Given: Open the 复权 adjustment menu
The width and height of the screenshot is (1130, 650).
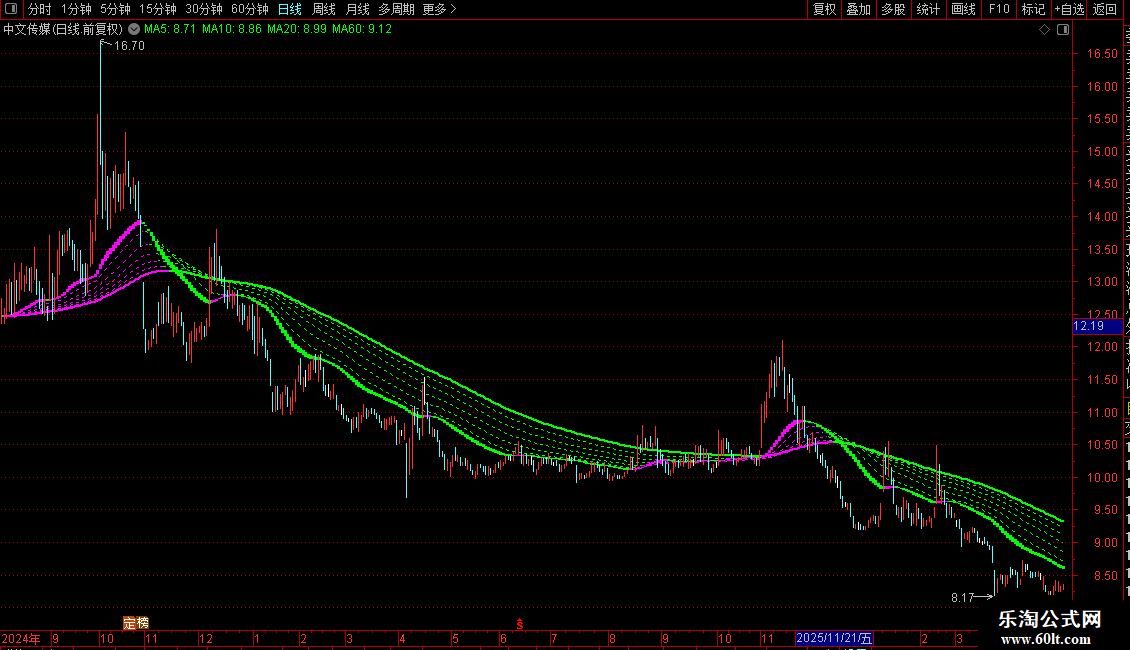Looking at the screenshot, I should (x=824, y=9).
